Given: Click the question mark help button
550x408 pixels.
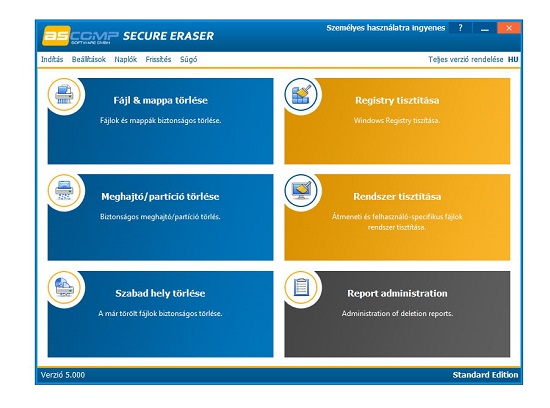Looking at the screenshot, I should pyautogui.click(x=460, y=28).
